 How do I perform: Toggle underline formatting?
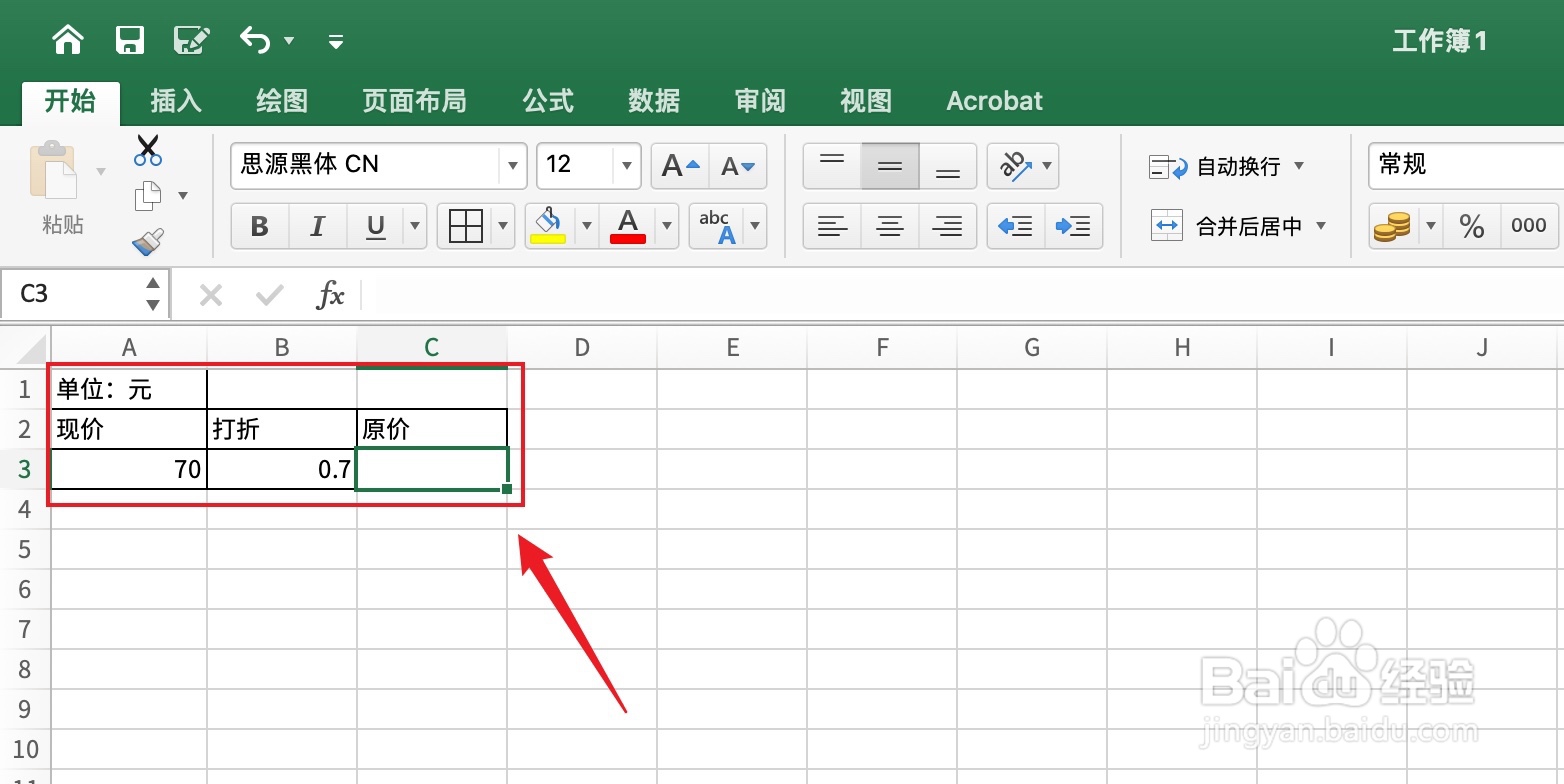(376, 226)
